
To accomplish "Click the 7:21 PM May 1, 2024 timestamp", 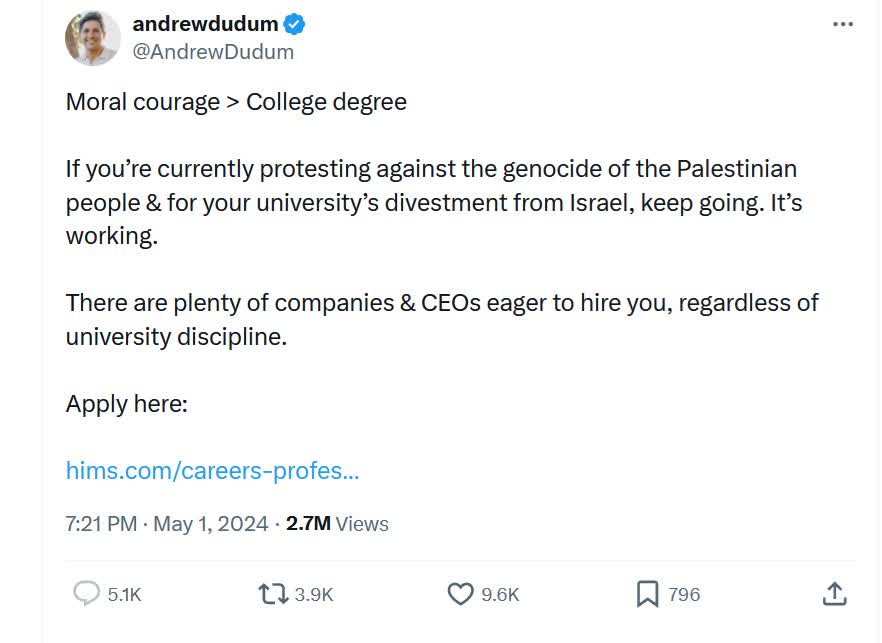I will coord(167,523).
